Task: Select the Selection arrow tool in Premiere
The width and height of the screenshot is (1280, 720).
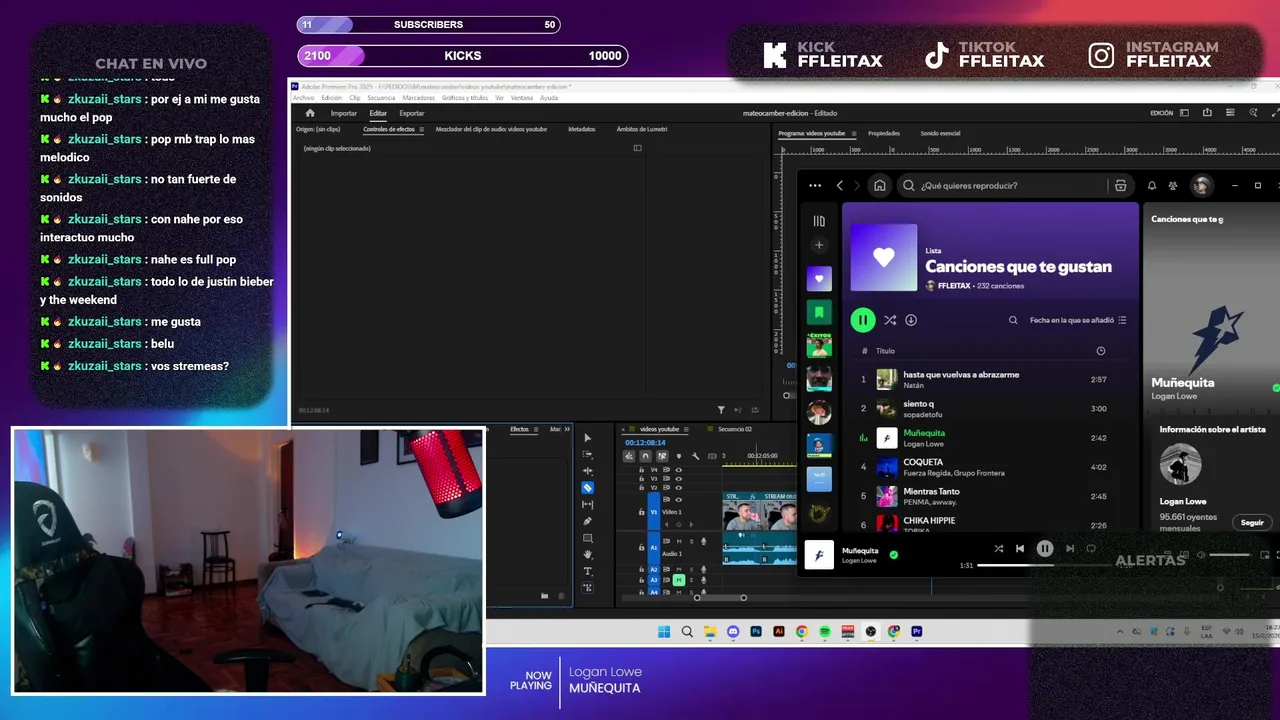Action: pos(588,438)
